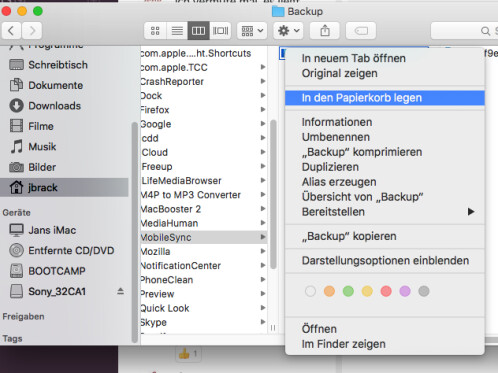Click the sidebar vertical scrollbar
498x373 pixels.
coord(135,232)
